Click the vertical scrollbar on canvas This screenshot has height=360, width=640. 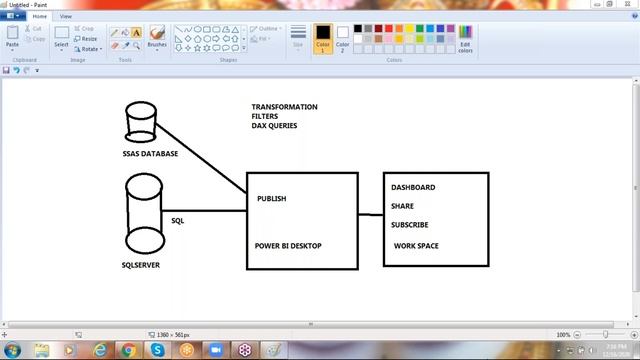[x=636, y=188]
